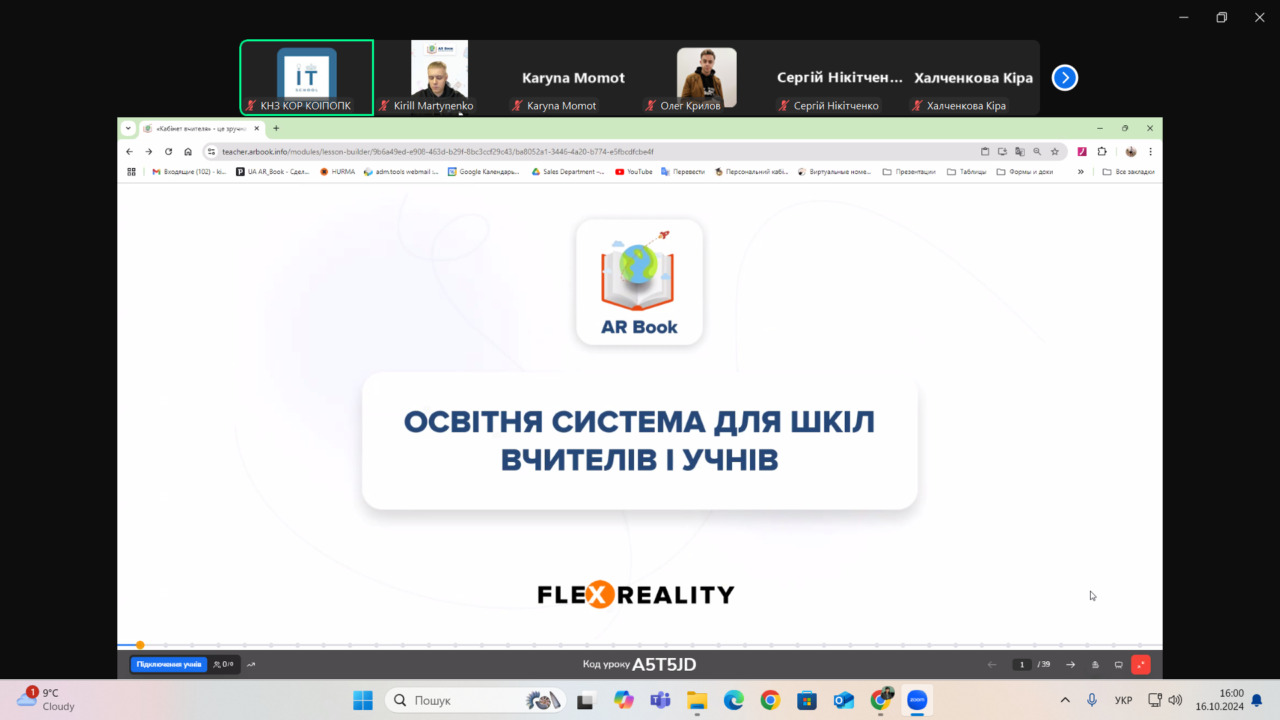This screenshot has height=720, width=1280.
Task: Open Microsoft Teams from taskbar
Action: pos(660,700)
